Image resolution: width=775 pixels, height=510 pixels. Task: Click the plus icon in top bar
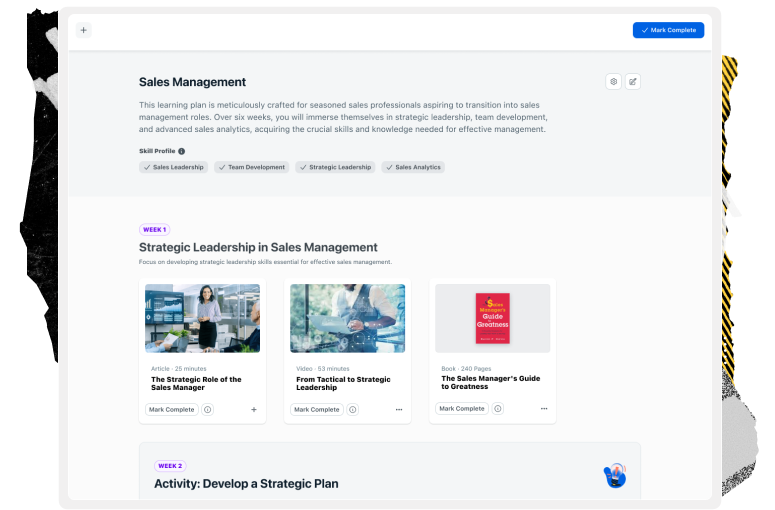[83, 30]
